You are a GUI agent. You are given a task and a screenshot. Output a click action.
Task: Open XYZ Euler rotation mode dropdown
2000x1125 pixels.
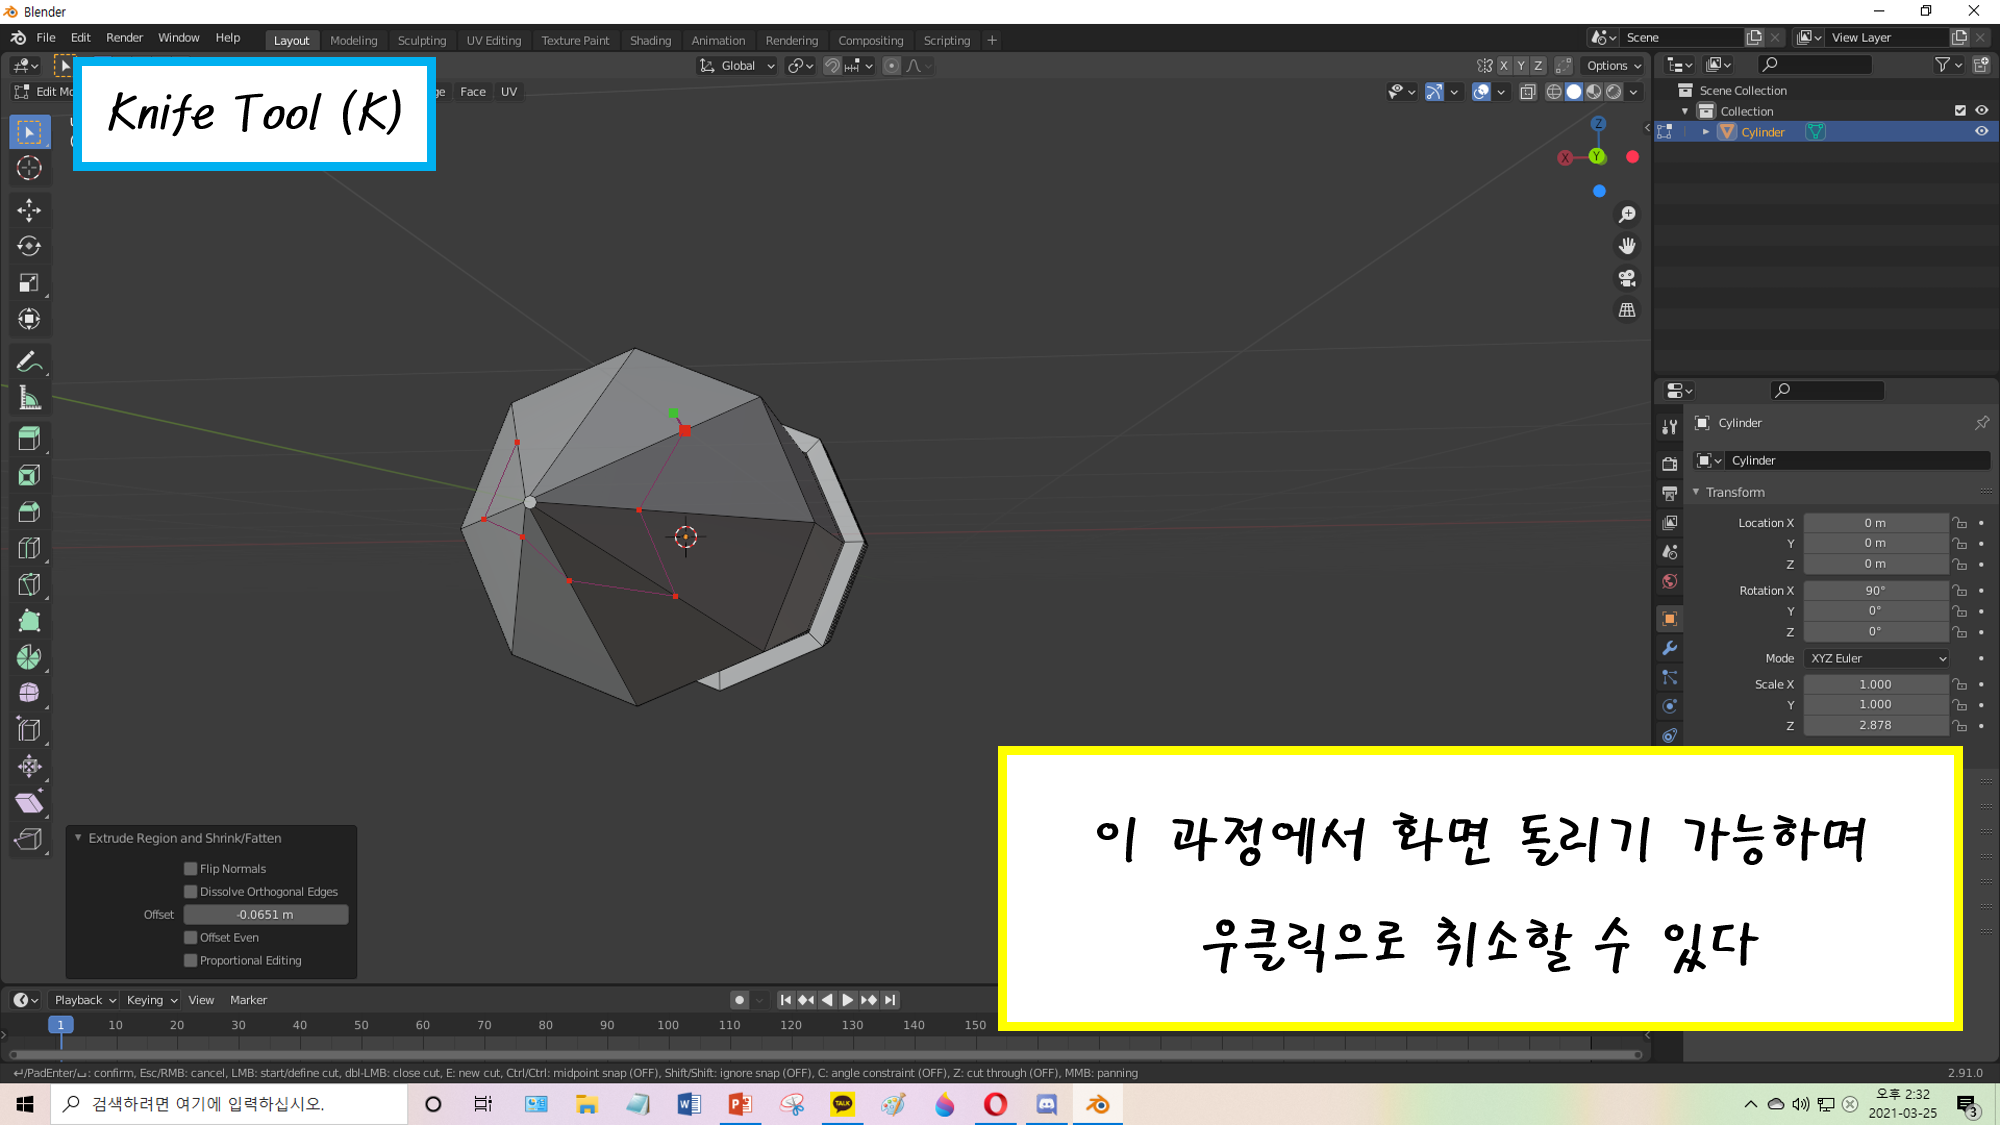(x=1877, y=659)
